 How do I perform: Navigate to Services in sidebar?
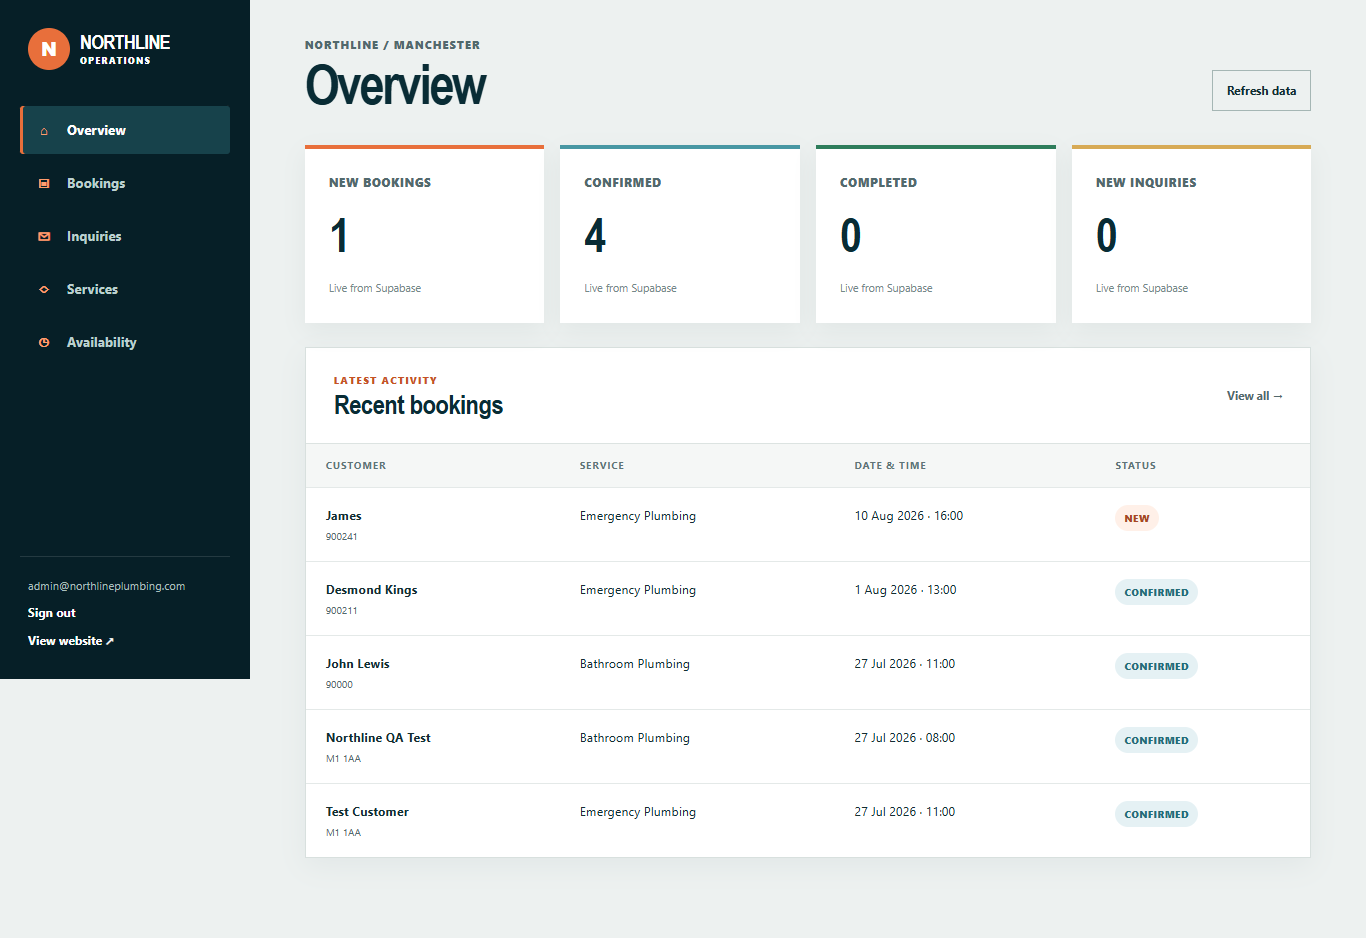coord(125,289)
